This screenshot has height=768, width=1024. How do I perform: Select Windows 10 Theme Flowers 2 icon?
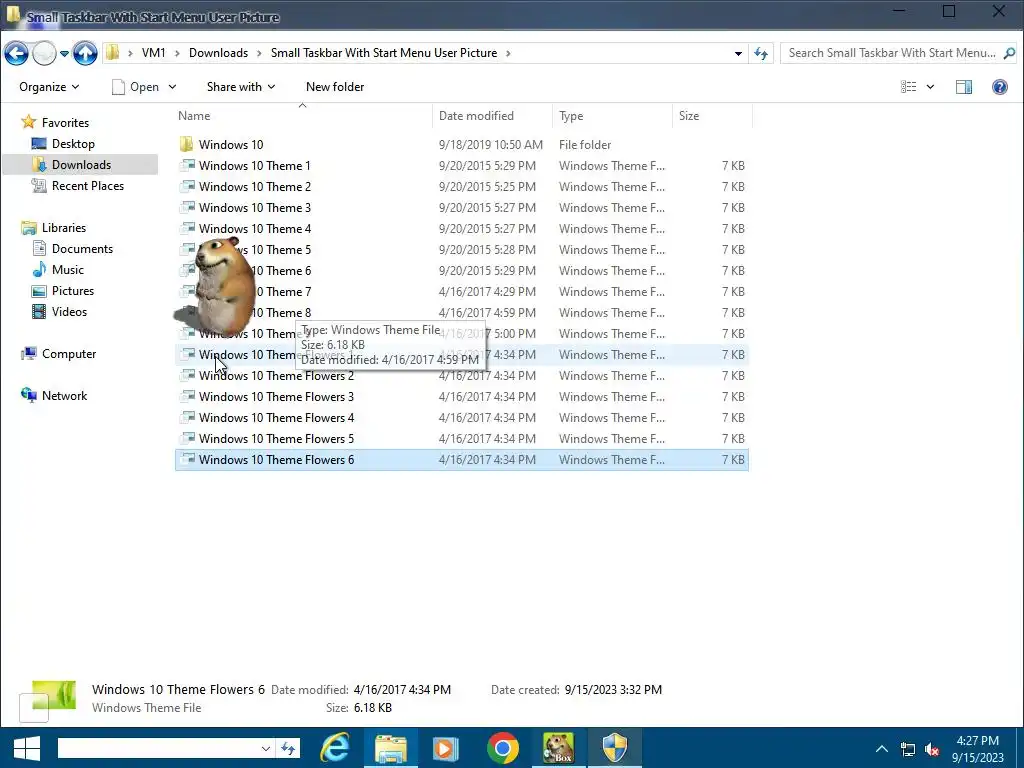click(x=187, y=376)
